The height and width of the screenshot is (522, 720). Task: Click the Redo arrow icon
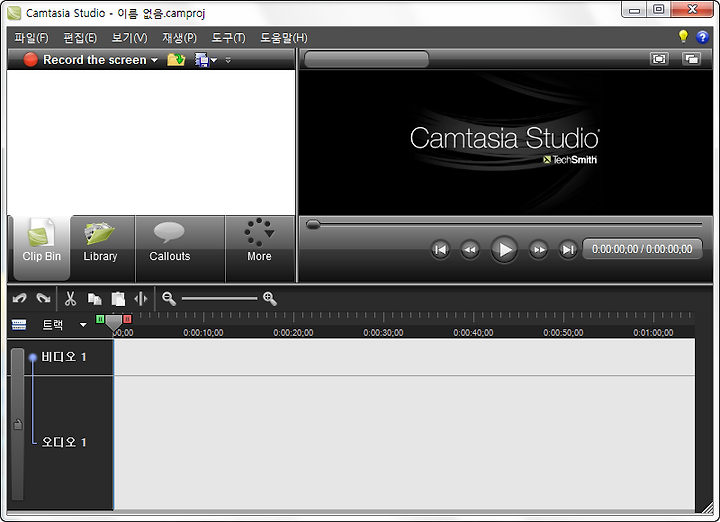[x=44, y=299]
